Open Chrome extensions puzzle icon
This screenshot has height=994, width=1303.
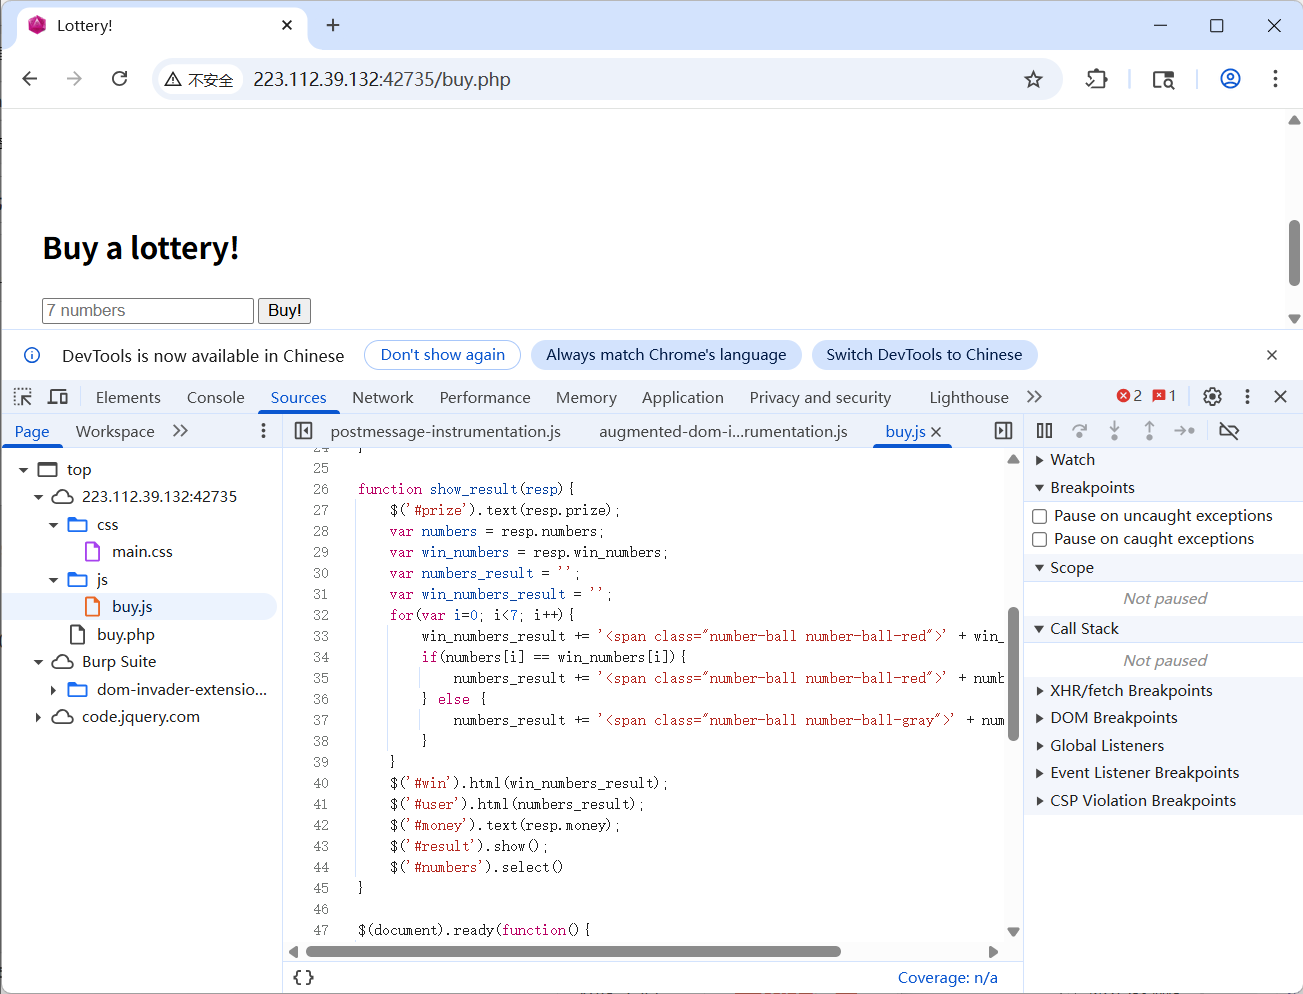(x=1097, y=79)
